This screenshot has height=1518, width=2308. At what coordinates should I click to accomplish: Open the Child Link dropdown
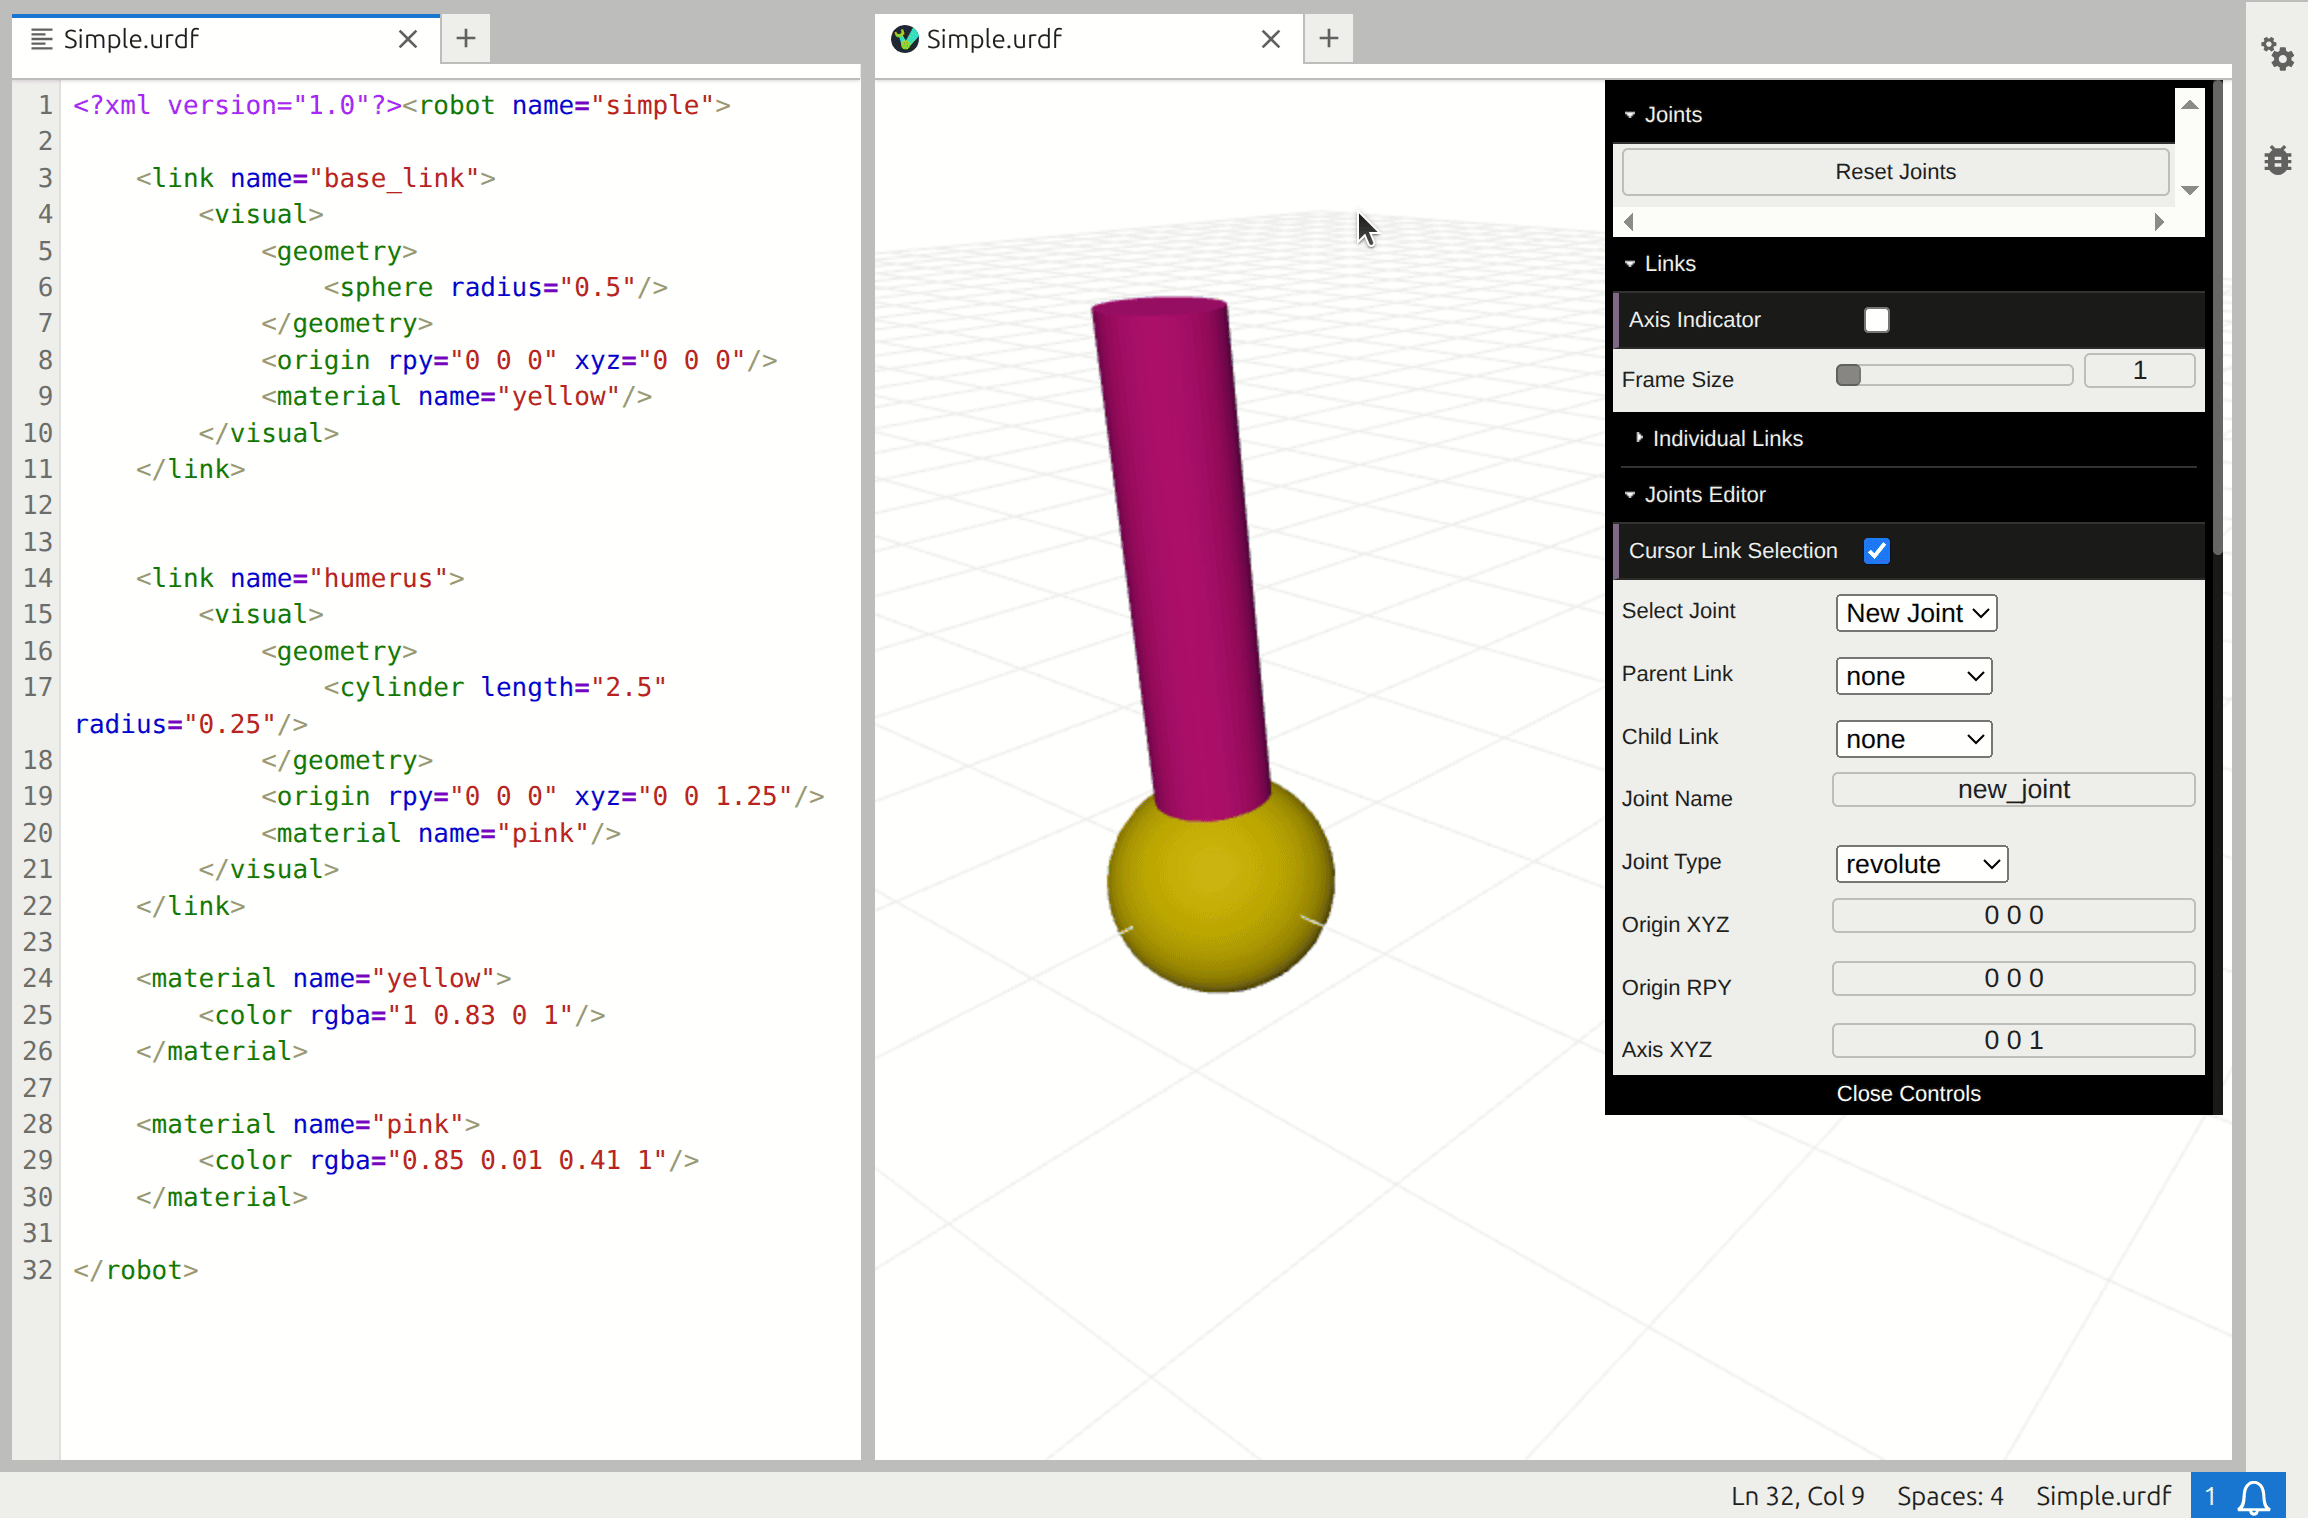pos(1914,739)
